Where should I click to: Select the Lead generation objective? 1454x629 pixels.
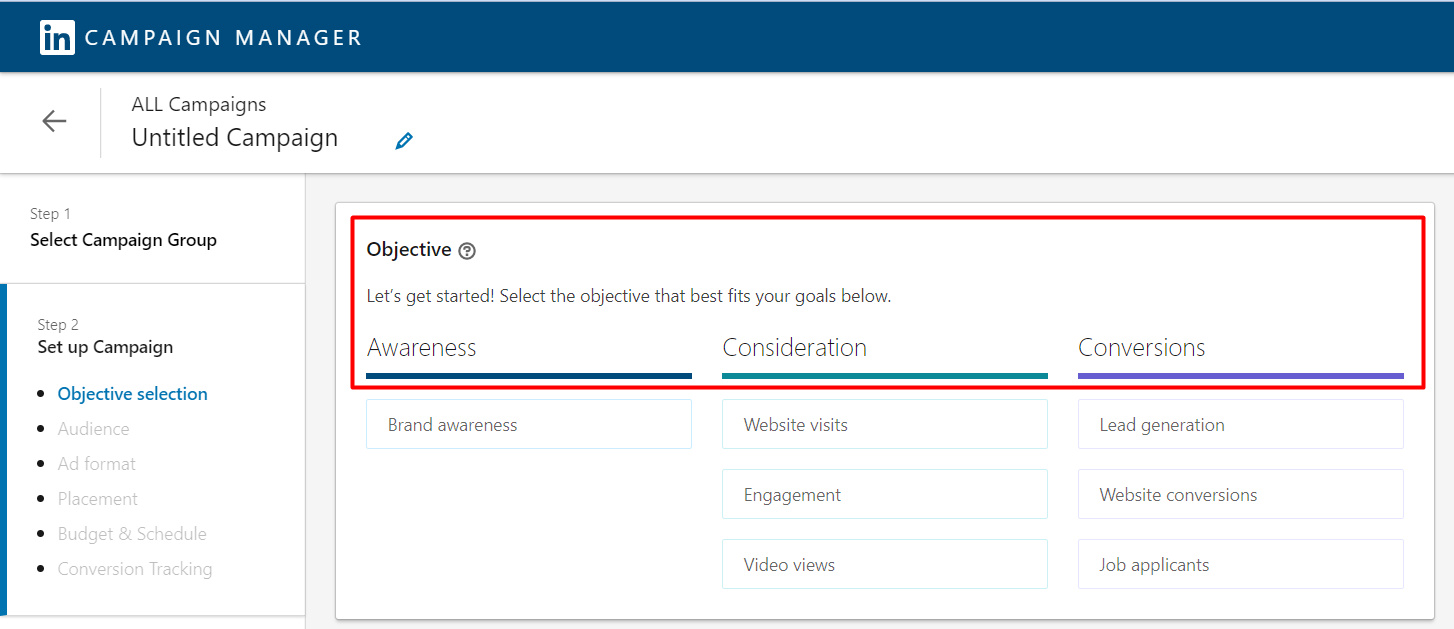point(1240,425)
